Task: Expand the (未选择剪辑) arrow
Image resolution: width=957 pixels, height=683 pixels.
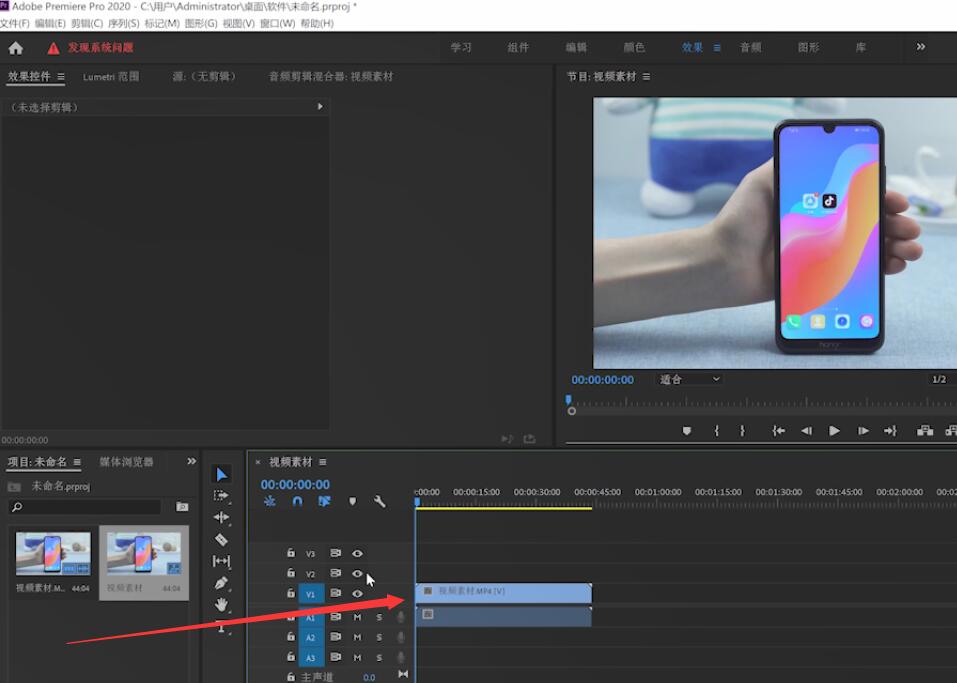Action: [x=320, y=107]
